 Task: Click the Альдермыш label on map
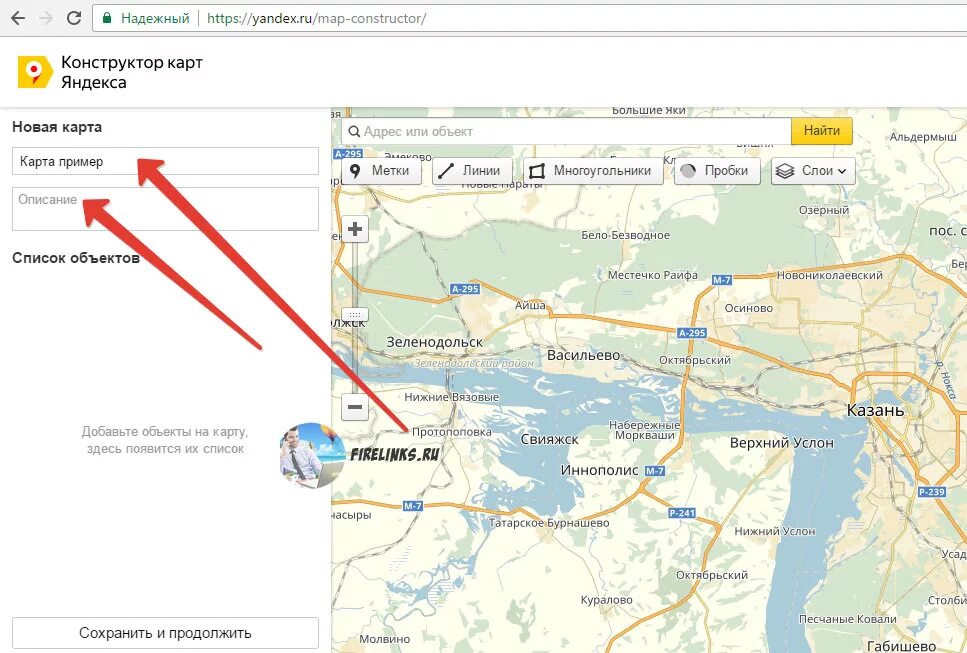click(923, 138)
